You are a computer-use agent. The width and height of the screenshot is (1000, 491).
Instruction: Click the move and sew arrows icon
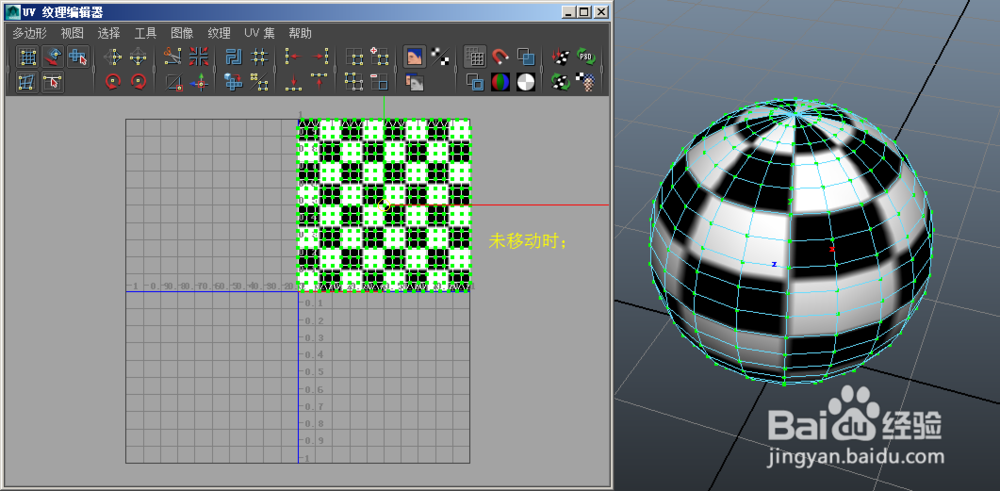click(x=198, y=81)
